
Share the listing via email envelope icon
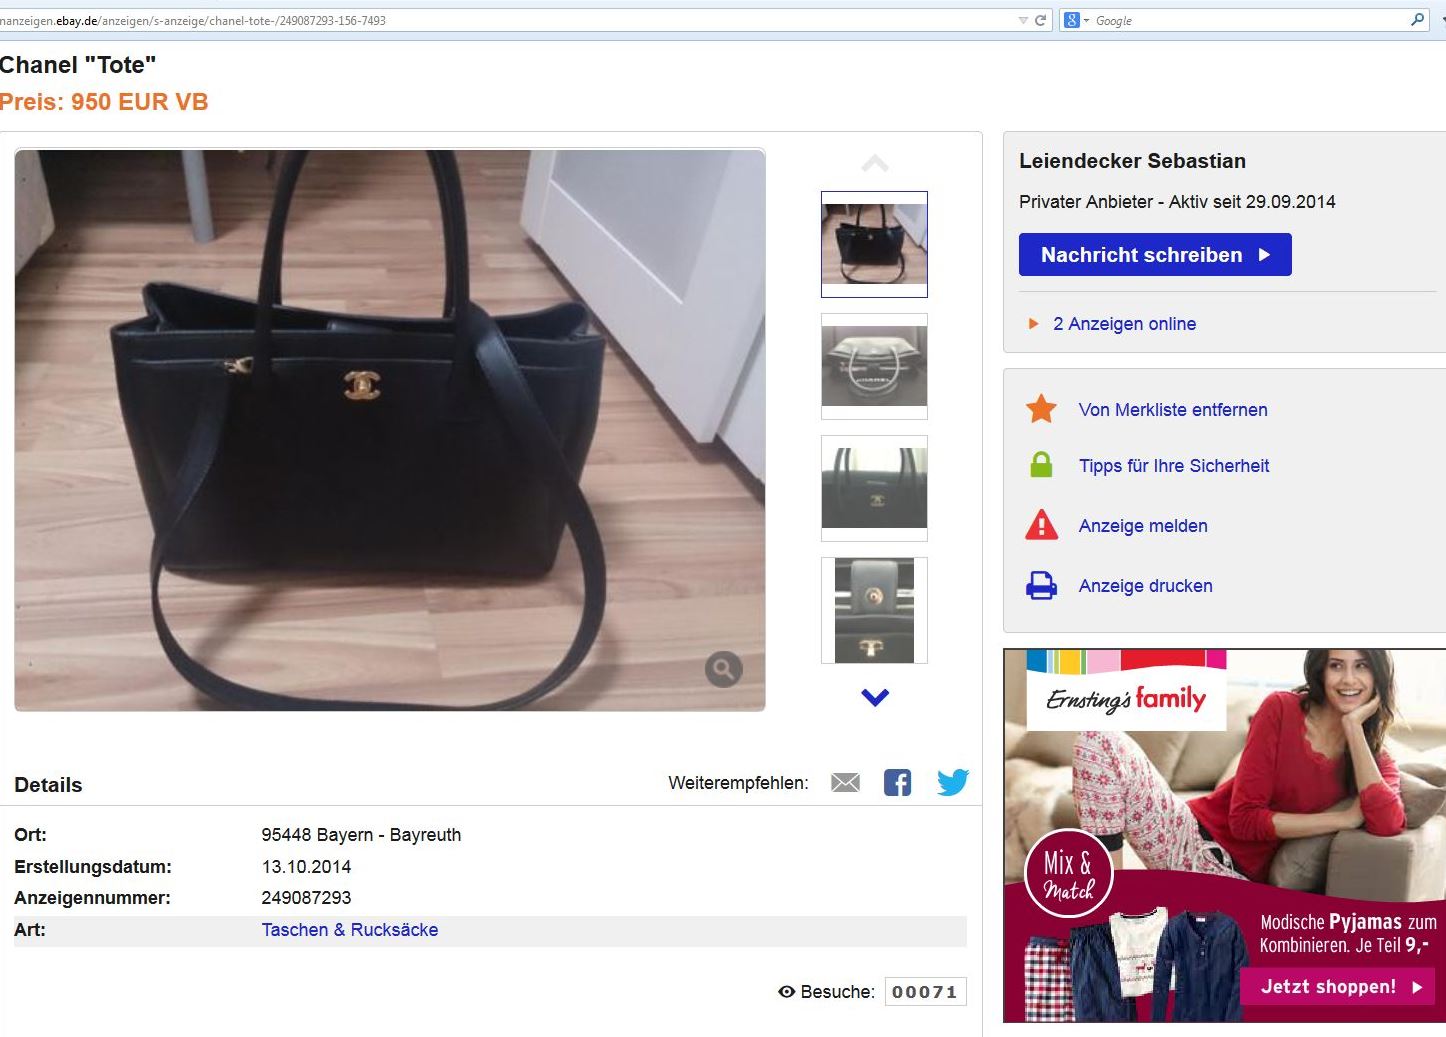pos(845,783)
